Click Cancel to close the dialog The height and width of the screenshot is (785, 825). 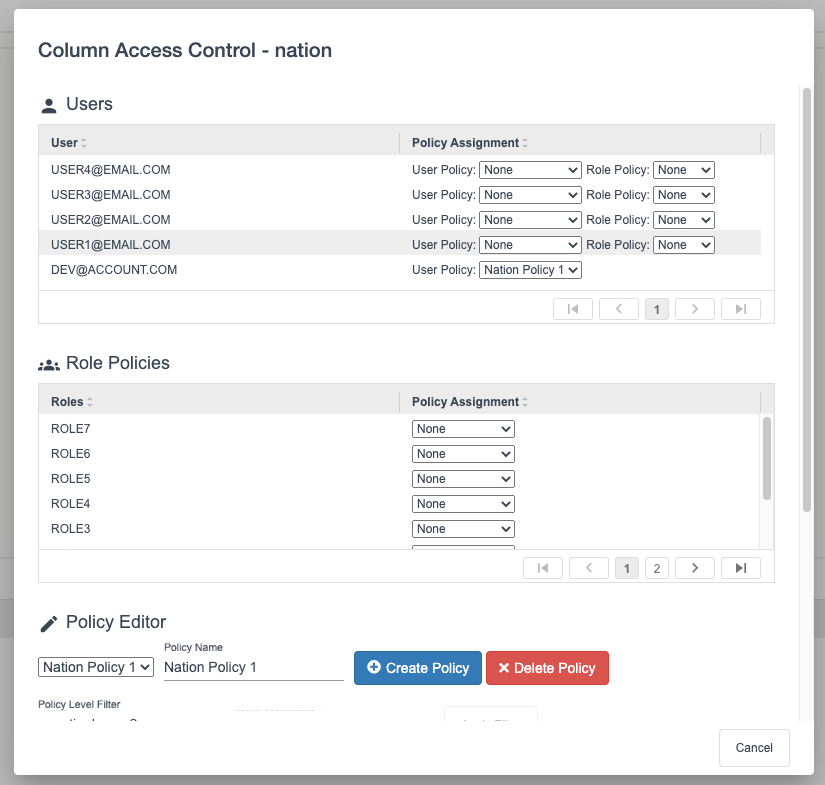754,747
